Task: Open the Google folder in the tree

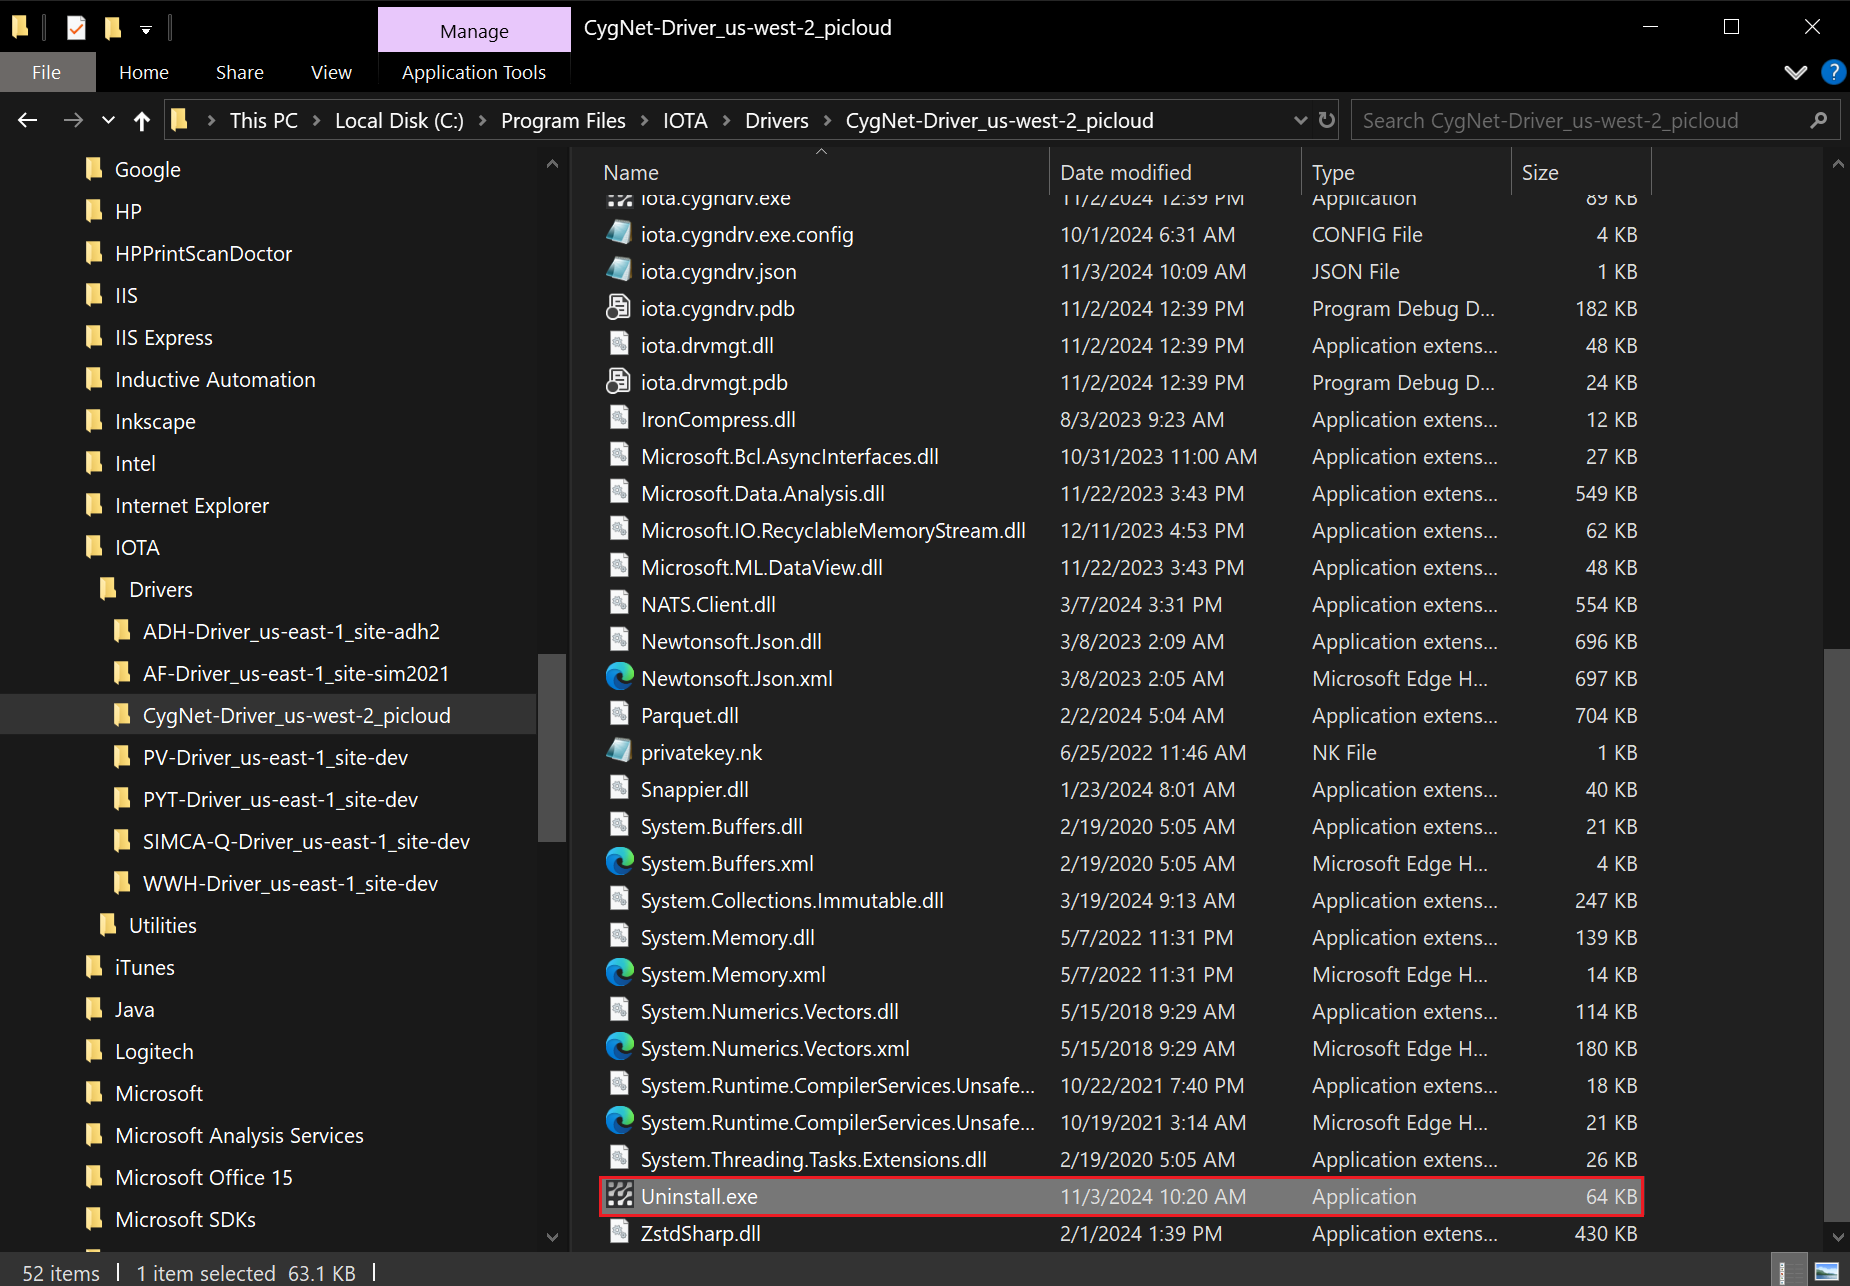Action: pyautogui.click(x=147, y=169)
